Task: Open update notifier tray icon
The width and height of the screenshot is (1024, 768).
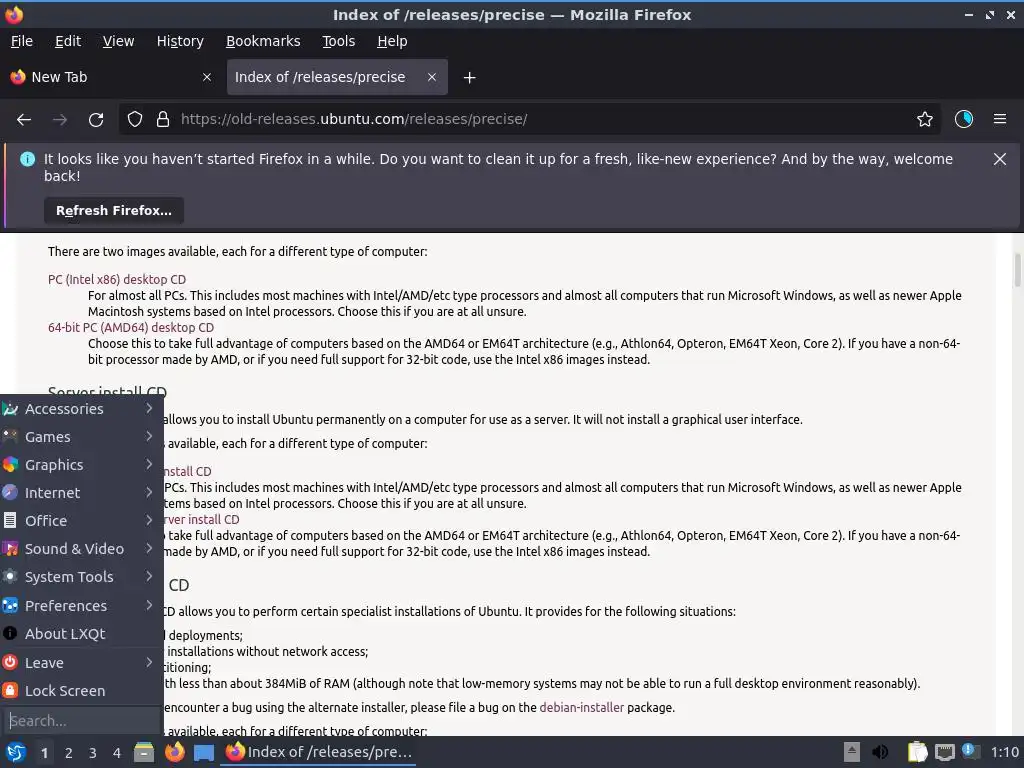Action: (x=970, y=751)
